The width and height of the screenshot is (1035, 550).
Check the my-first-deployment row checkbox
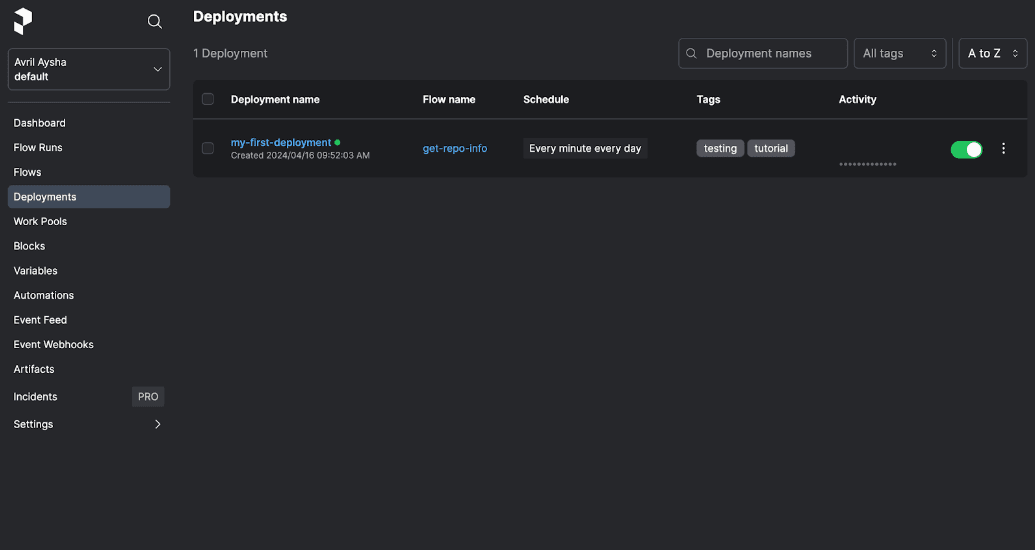click(x=208, y=148)
